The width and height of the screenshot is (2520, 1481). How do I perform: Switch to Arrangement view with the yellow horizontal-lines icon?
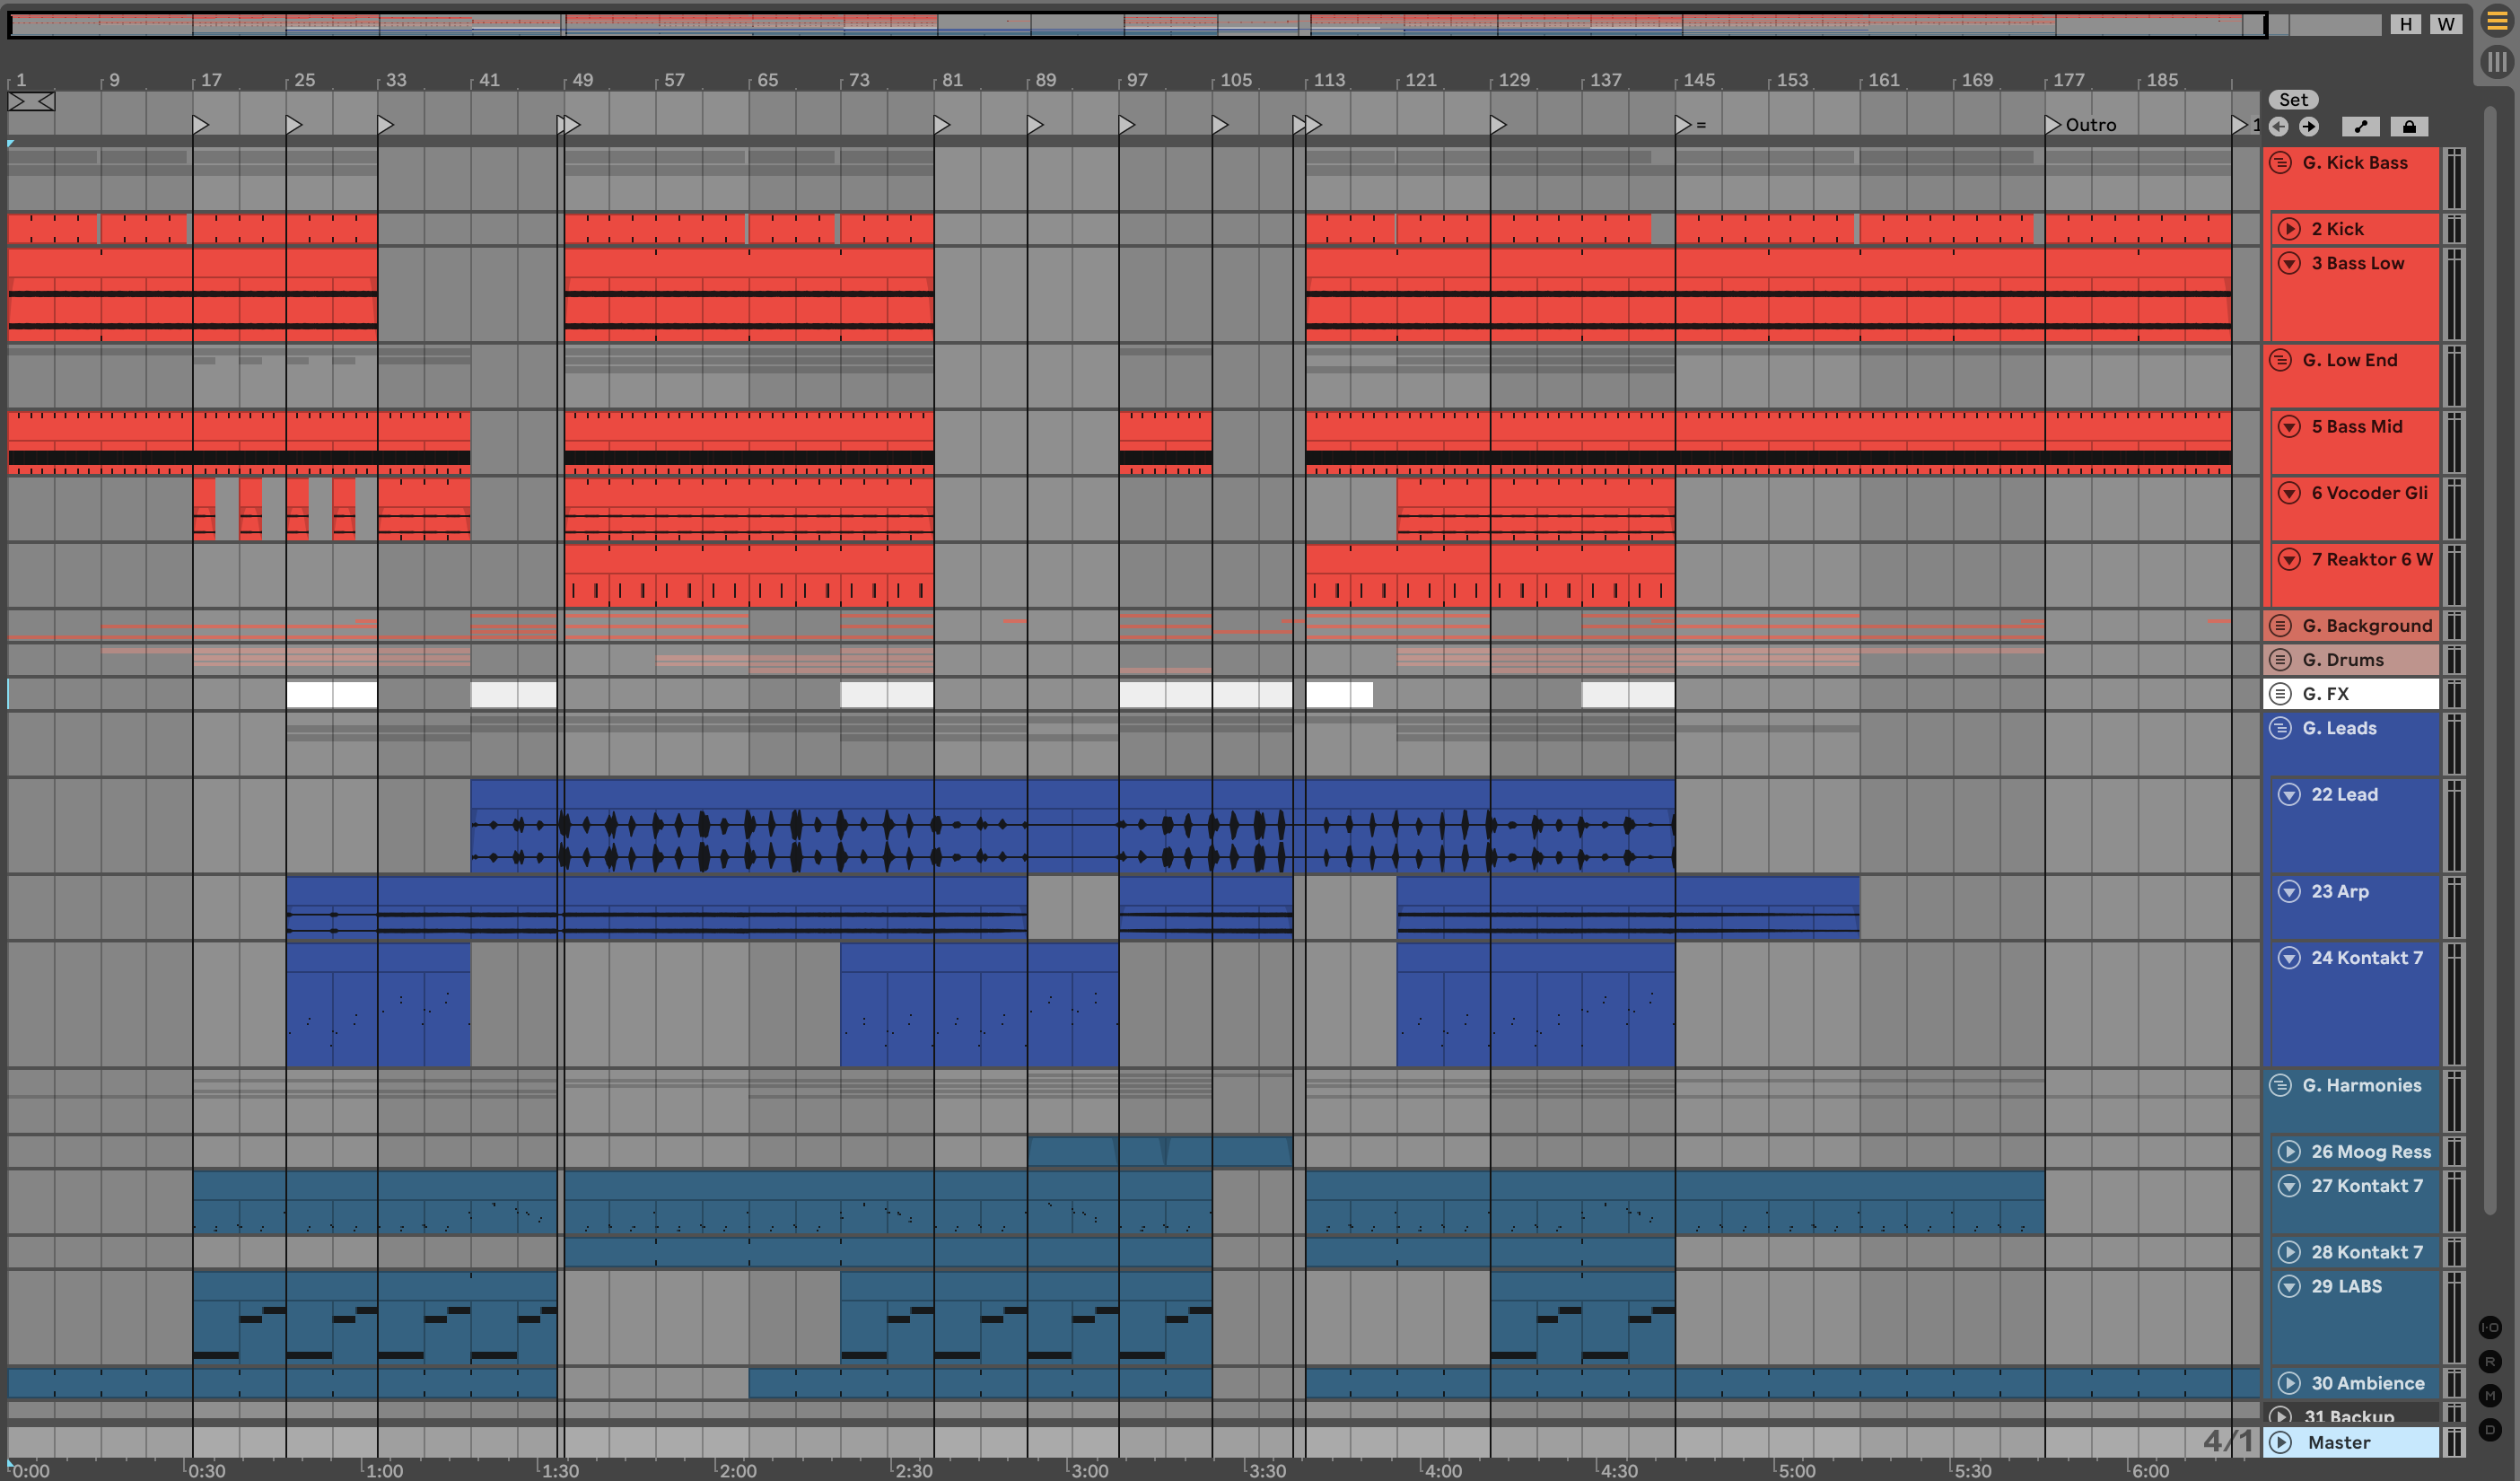coord(2497,22)
